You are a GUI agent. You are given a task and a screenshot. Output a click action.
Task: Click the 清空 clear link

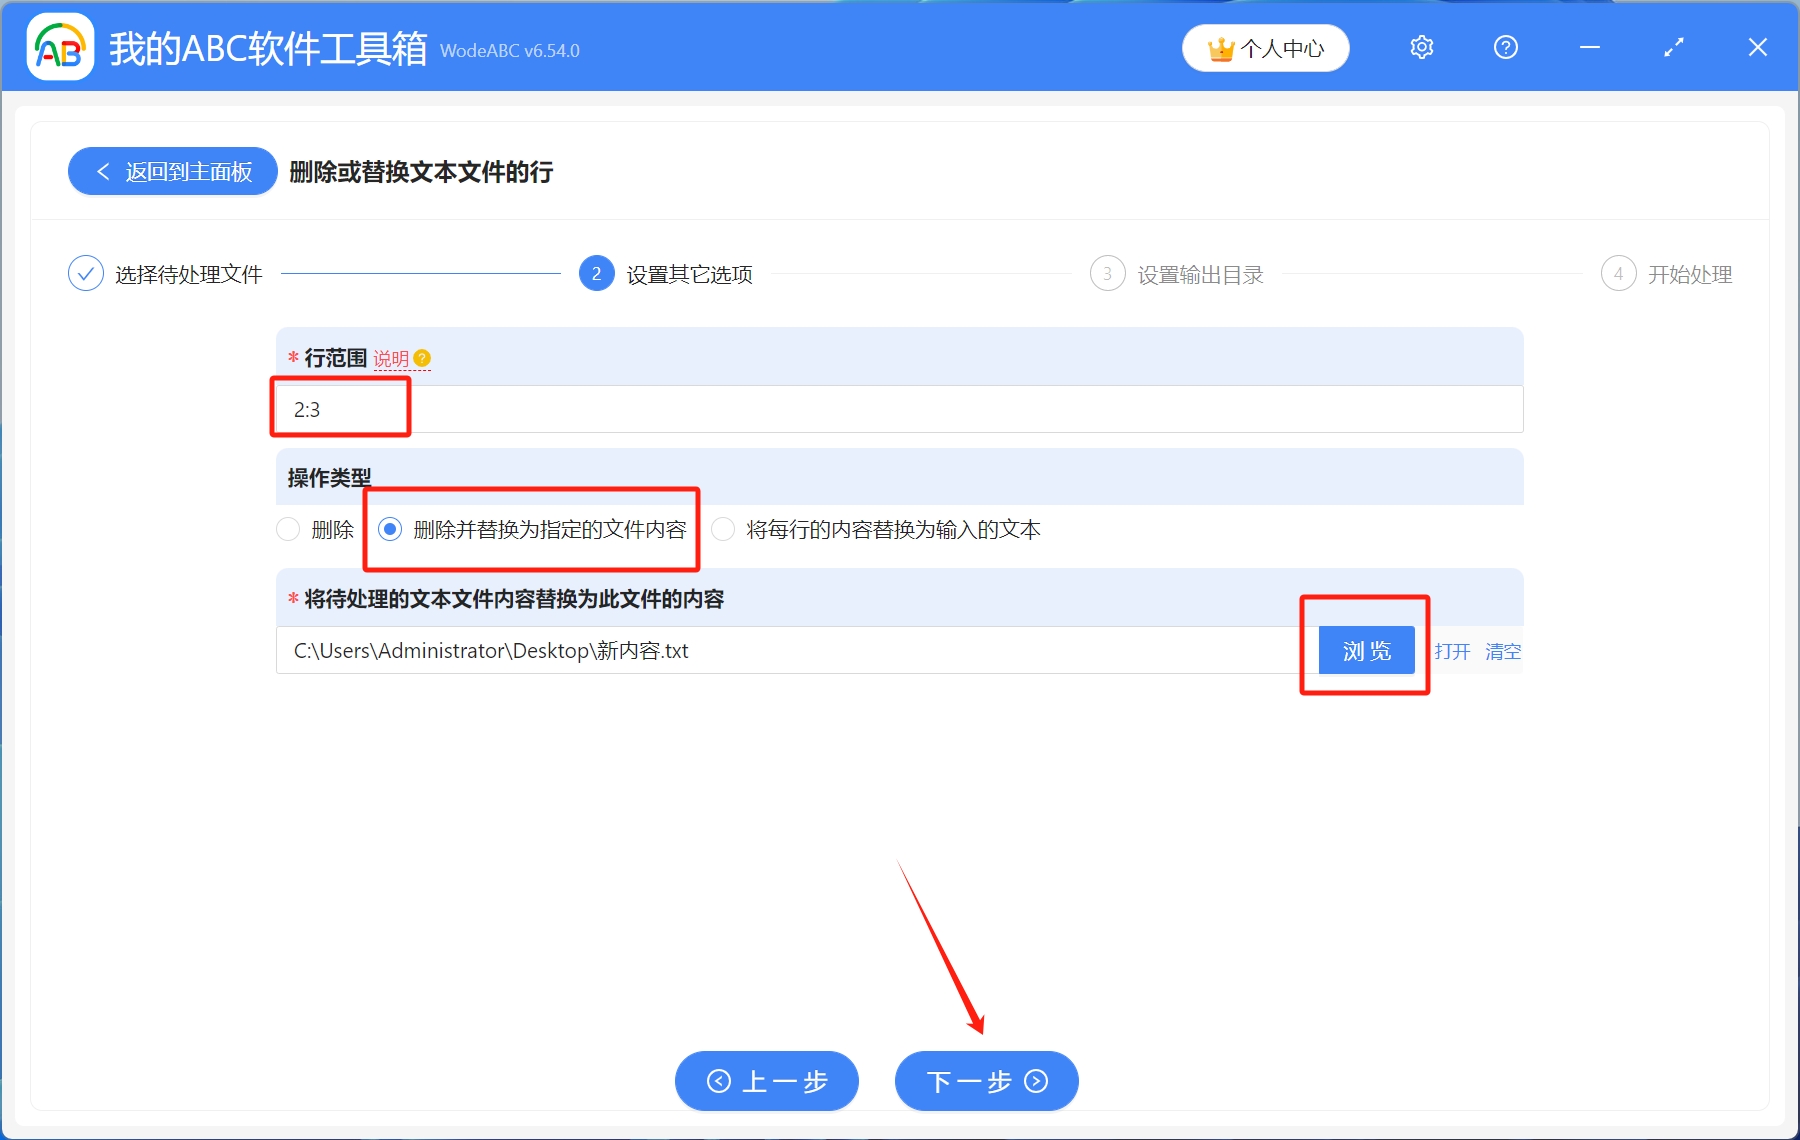coord(1502,652)
